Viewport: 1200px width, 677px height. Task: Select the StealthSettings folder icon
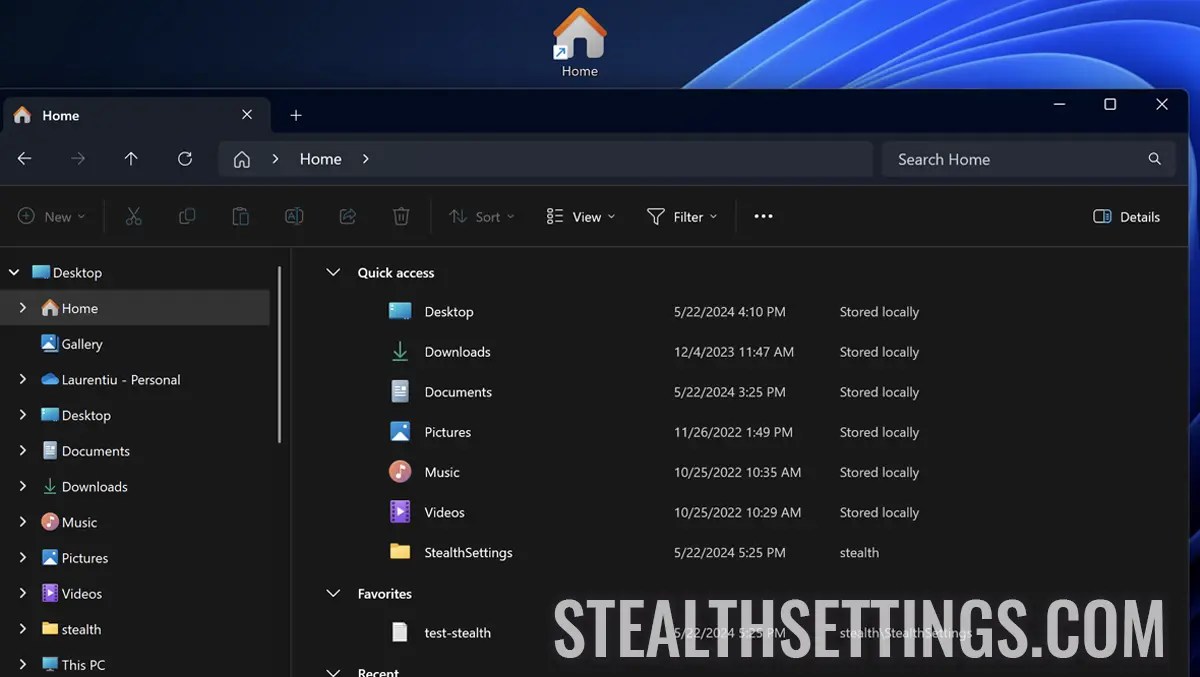point(400,552)
